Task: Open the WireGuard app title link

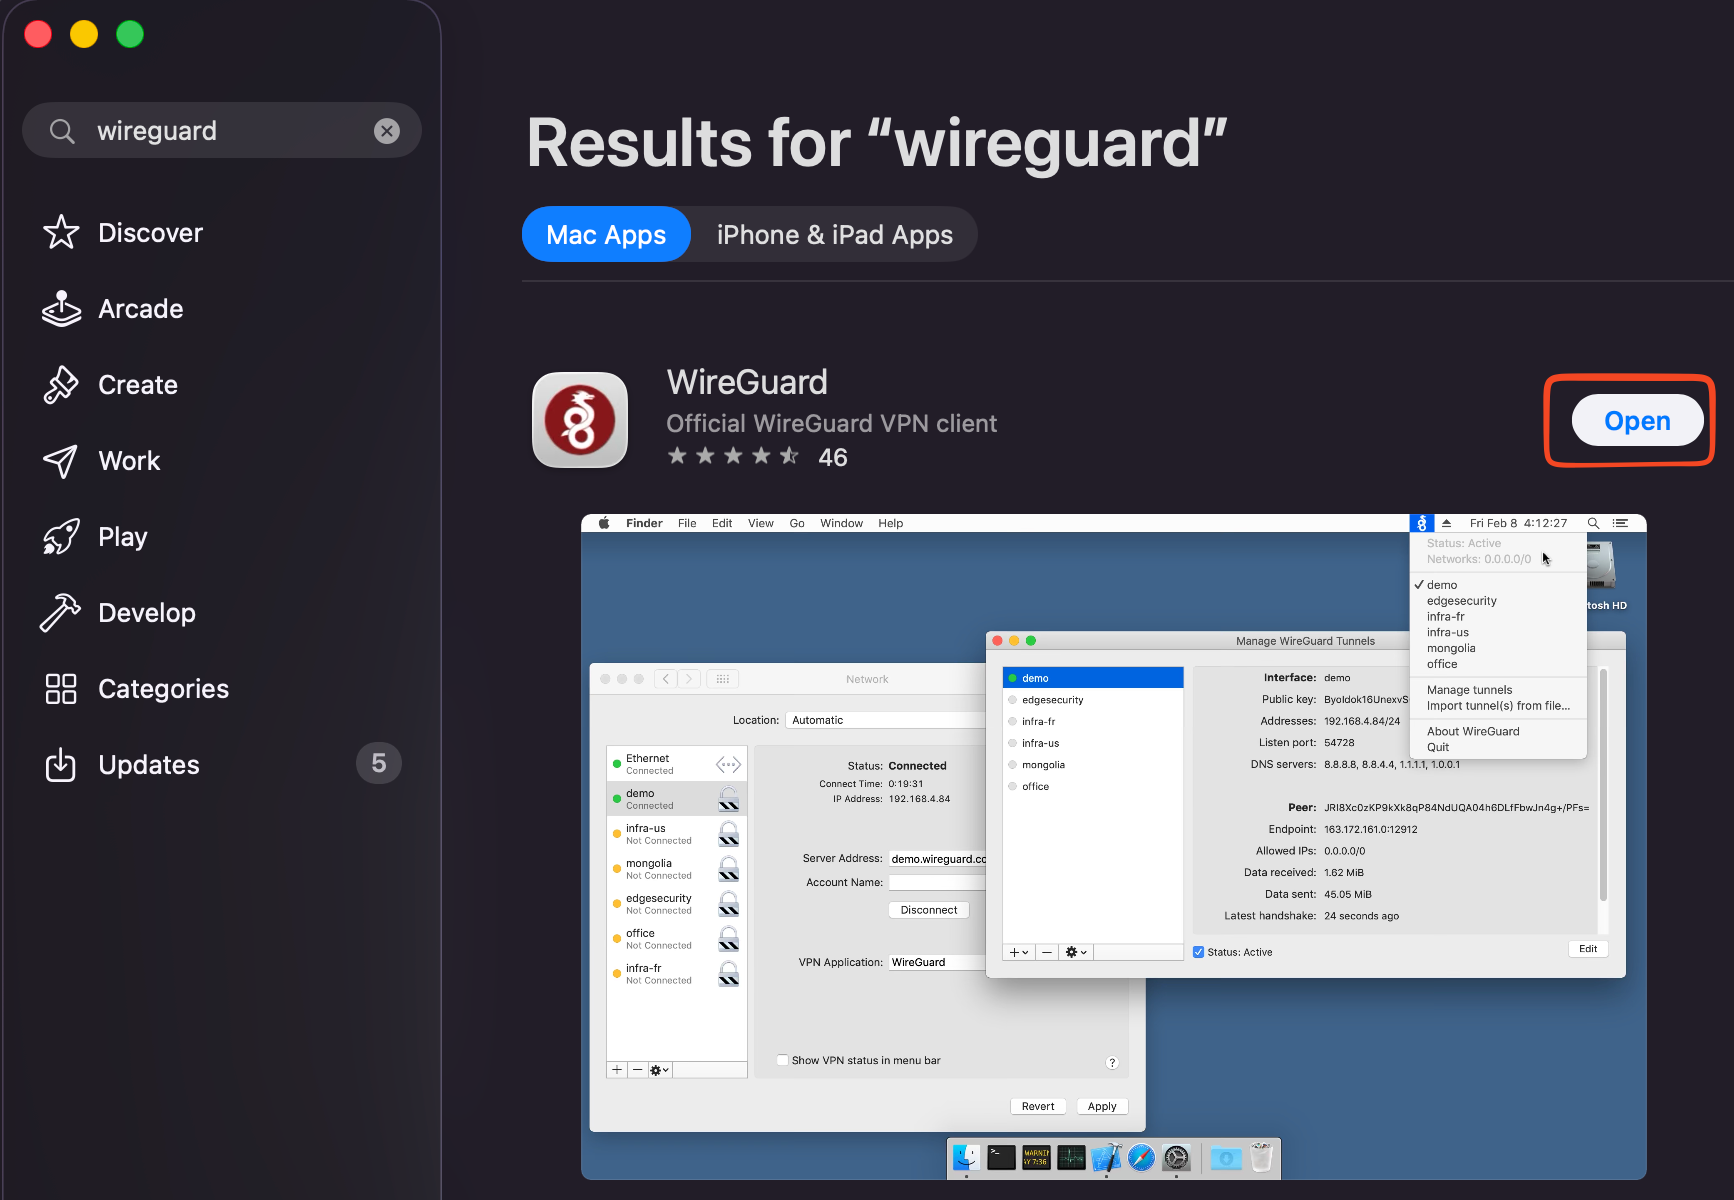Action: 747,382
